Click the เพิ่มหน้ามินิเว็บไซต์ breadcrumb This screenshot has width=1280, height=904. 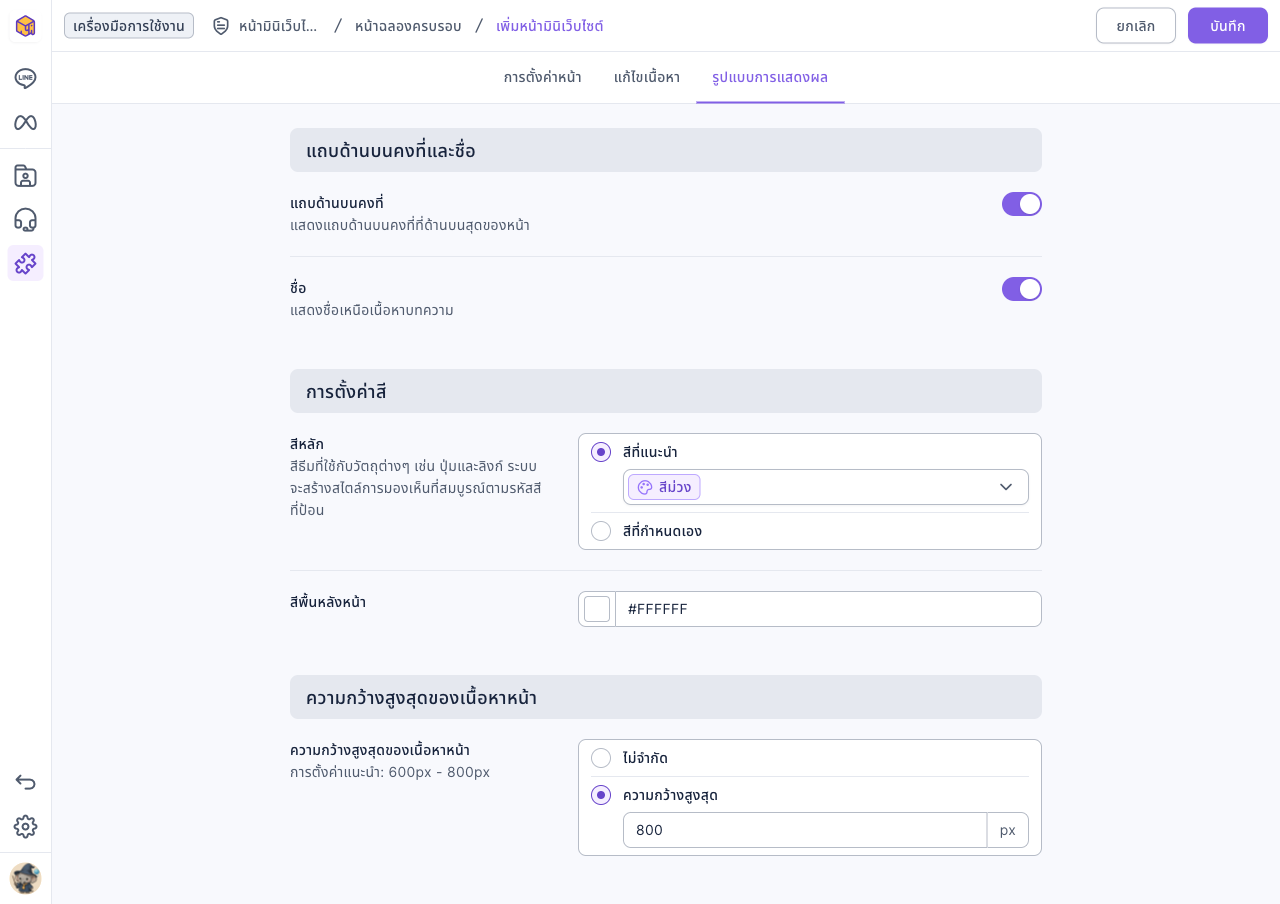550,26
